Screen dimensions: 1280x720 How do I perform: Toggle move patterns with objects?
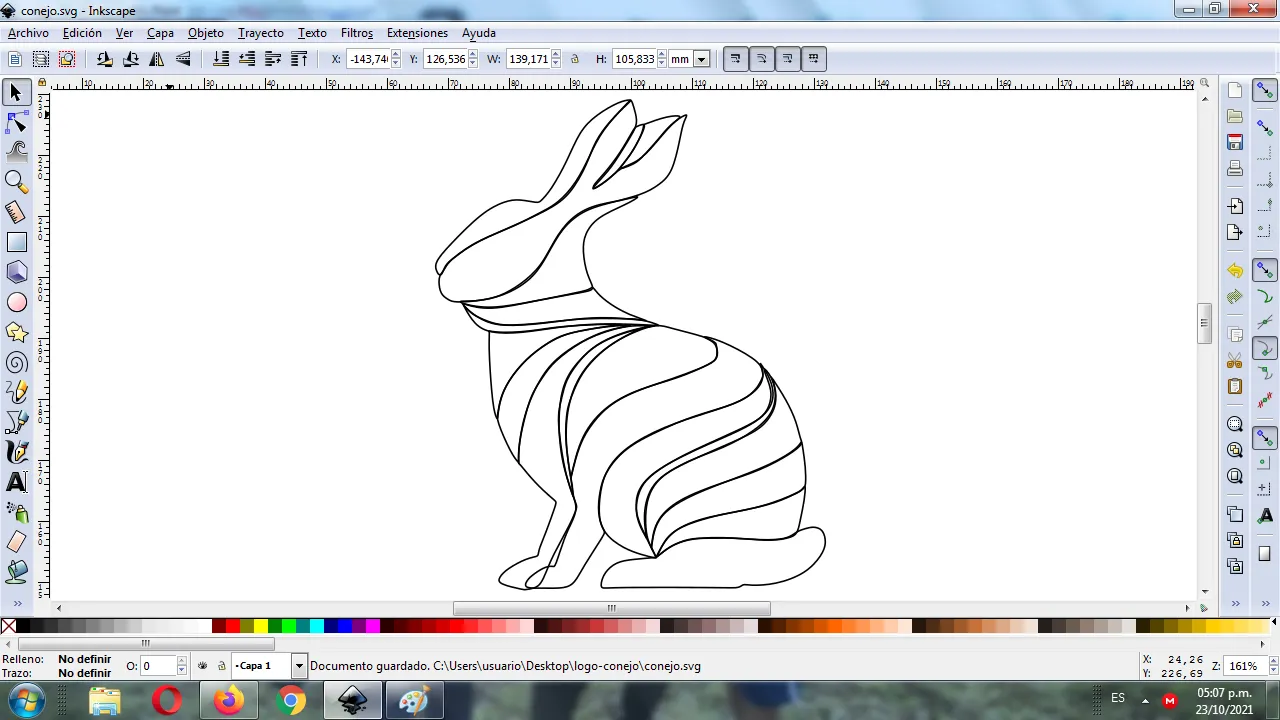(x=813, y=59)
